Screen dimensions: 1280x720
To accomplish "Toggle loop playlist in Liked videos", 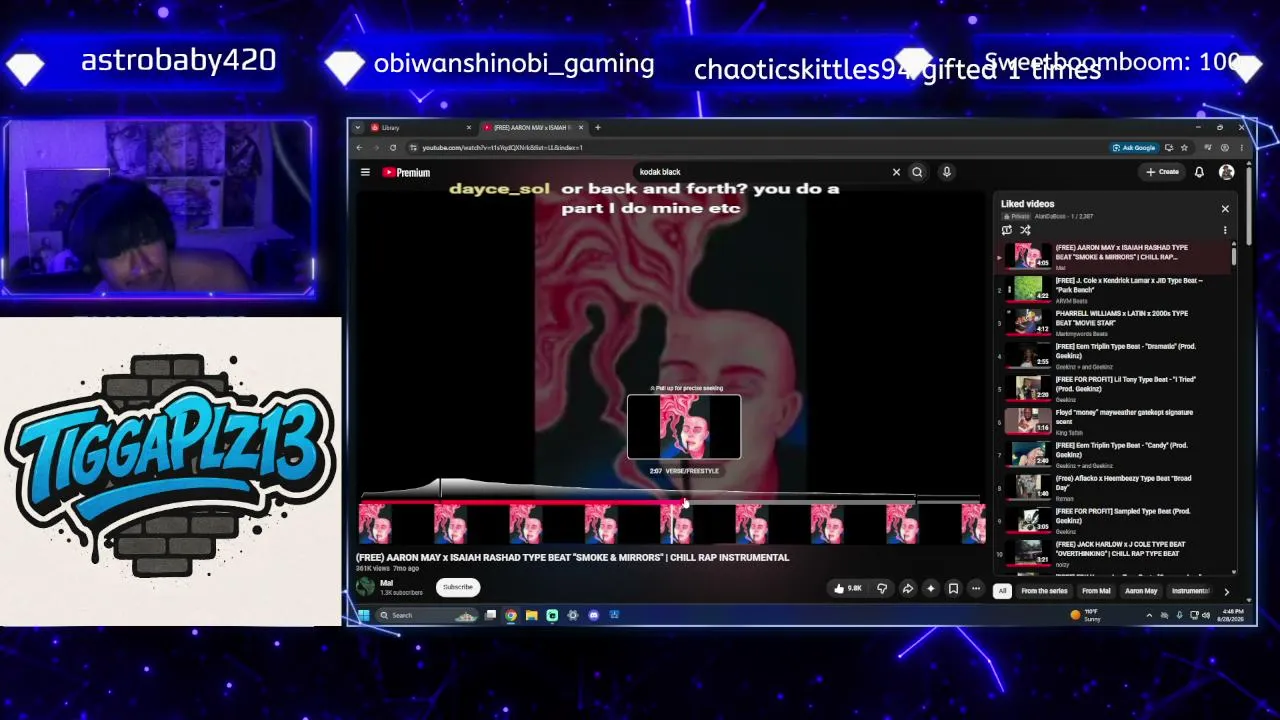I will pyautogui.click(x=1007, y=230).
